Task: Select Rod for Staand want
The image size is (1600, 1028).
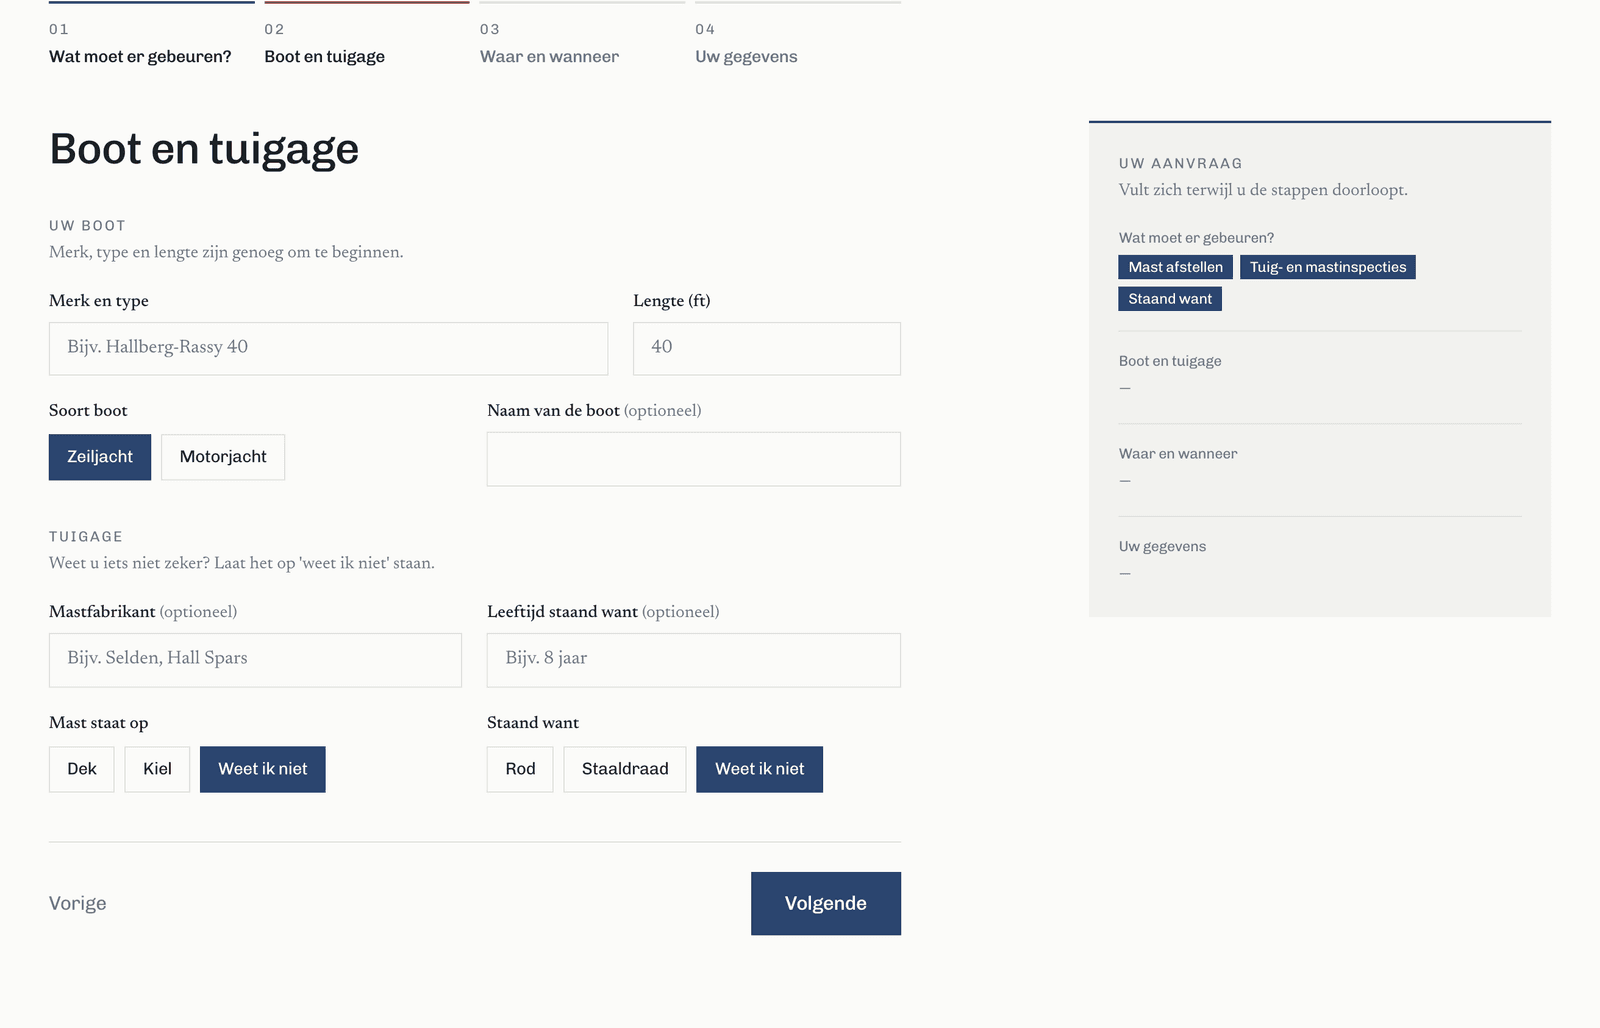Action: point(520,769)
